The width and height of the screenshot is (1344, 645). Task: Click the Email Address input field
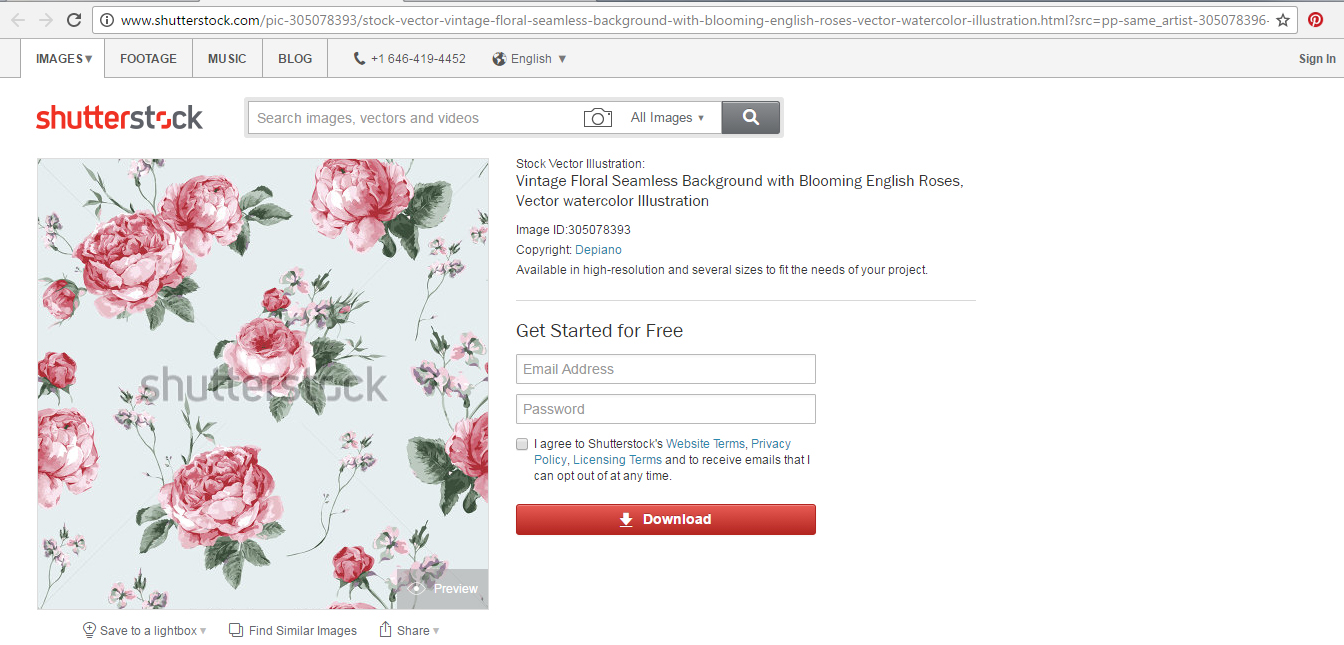(x=665, y=369)
